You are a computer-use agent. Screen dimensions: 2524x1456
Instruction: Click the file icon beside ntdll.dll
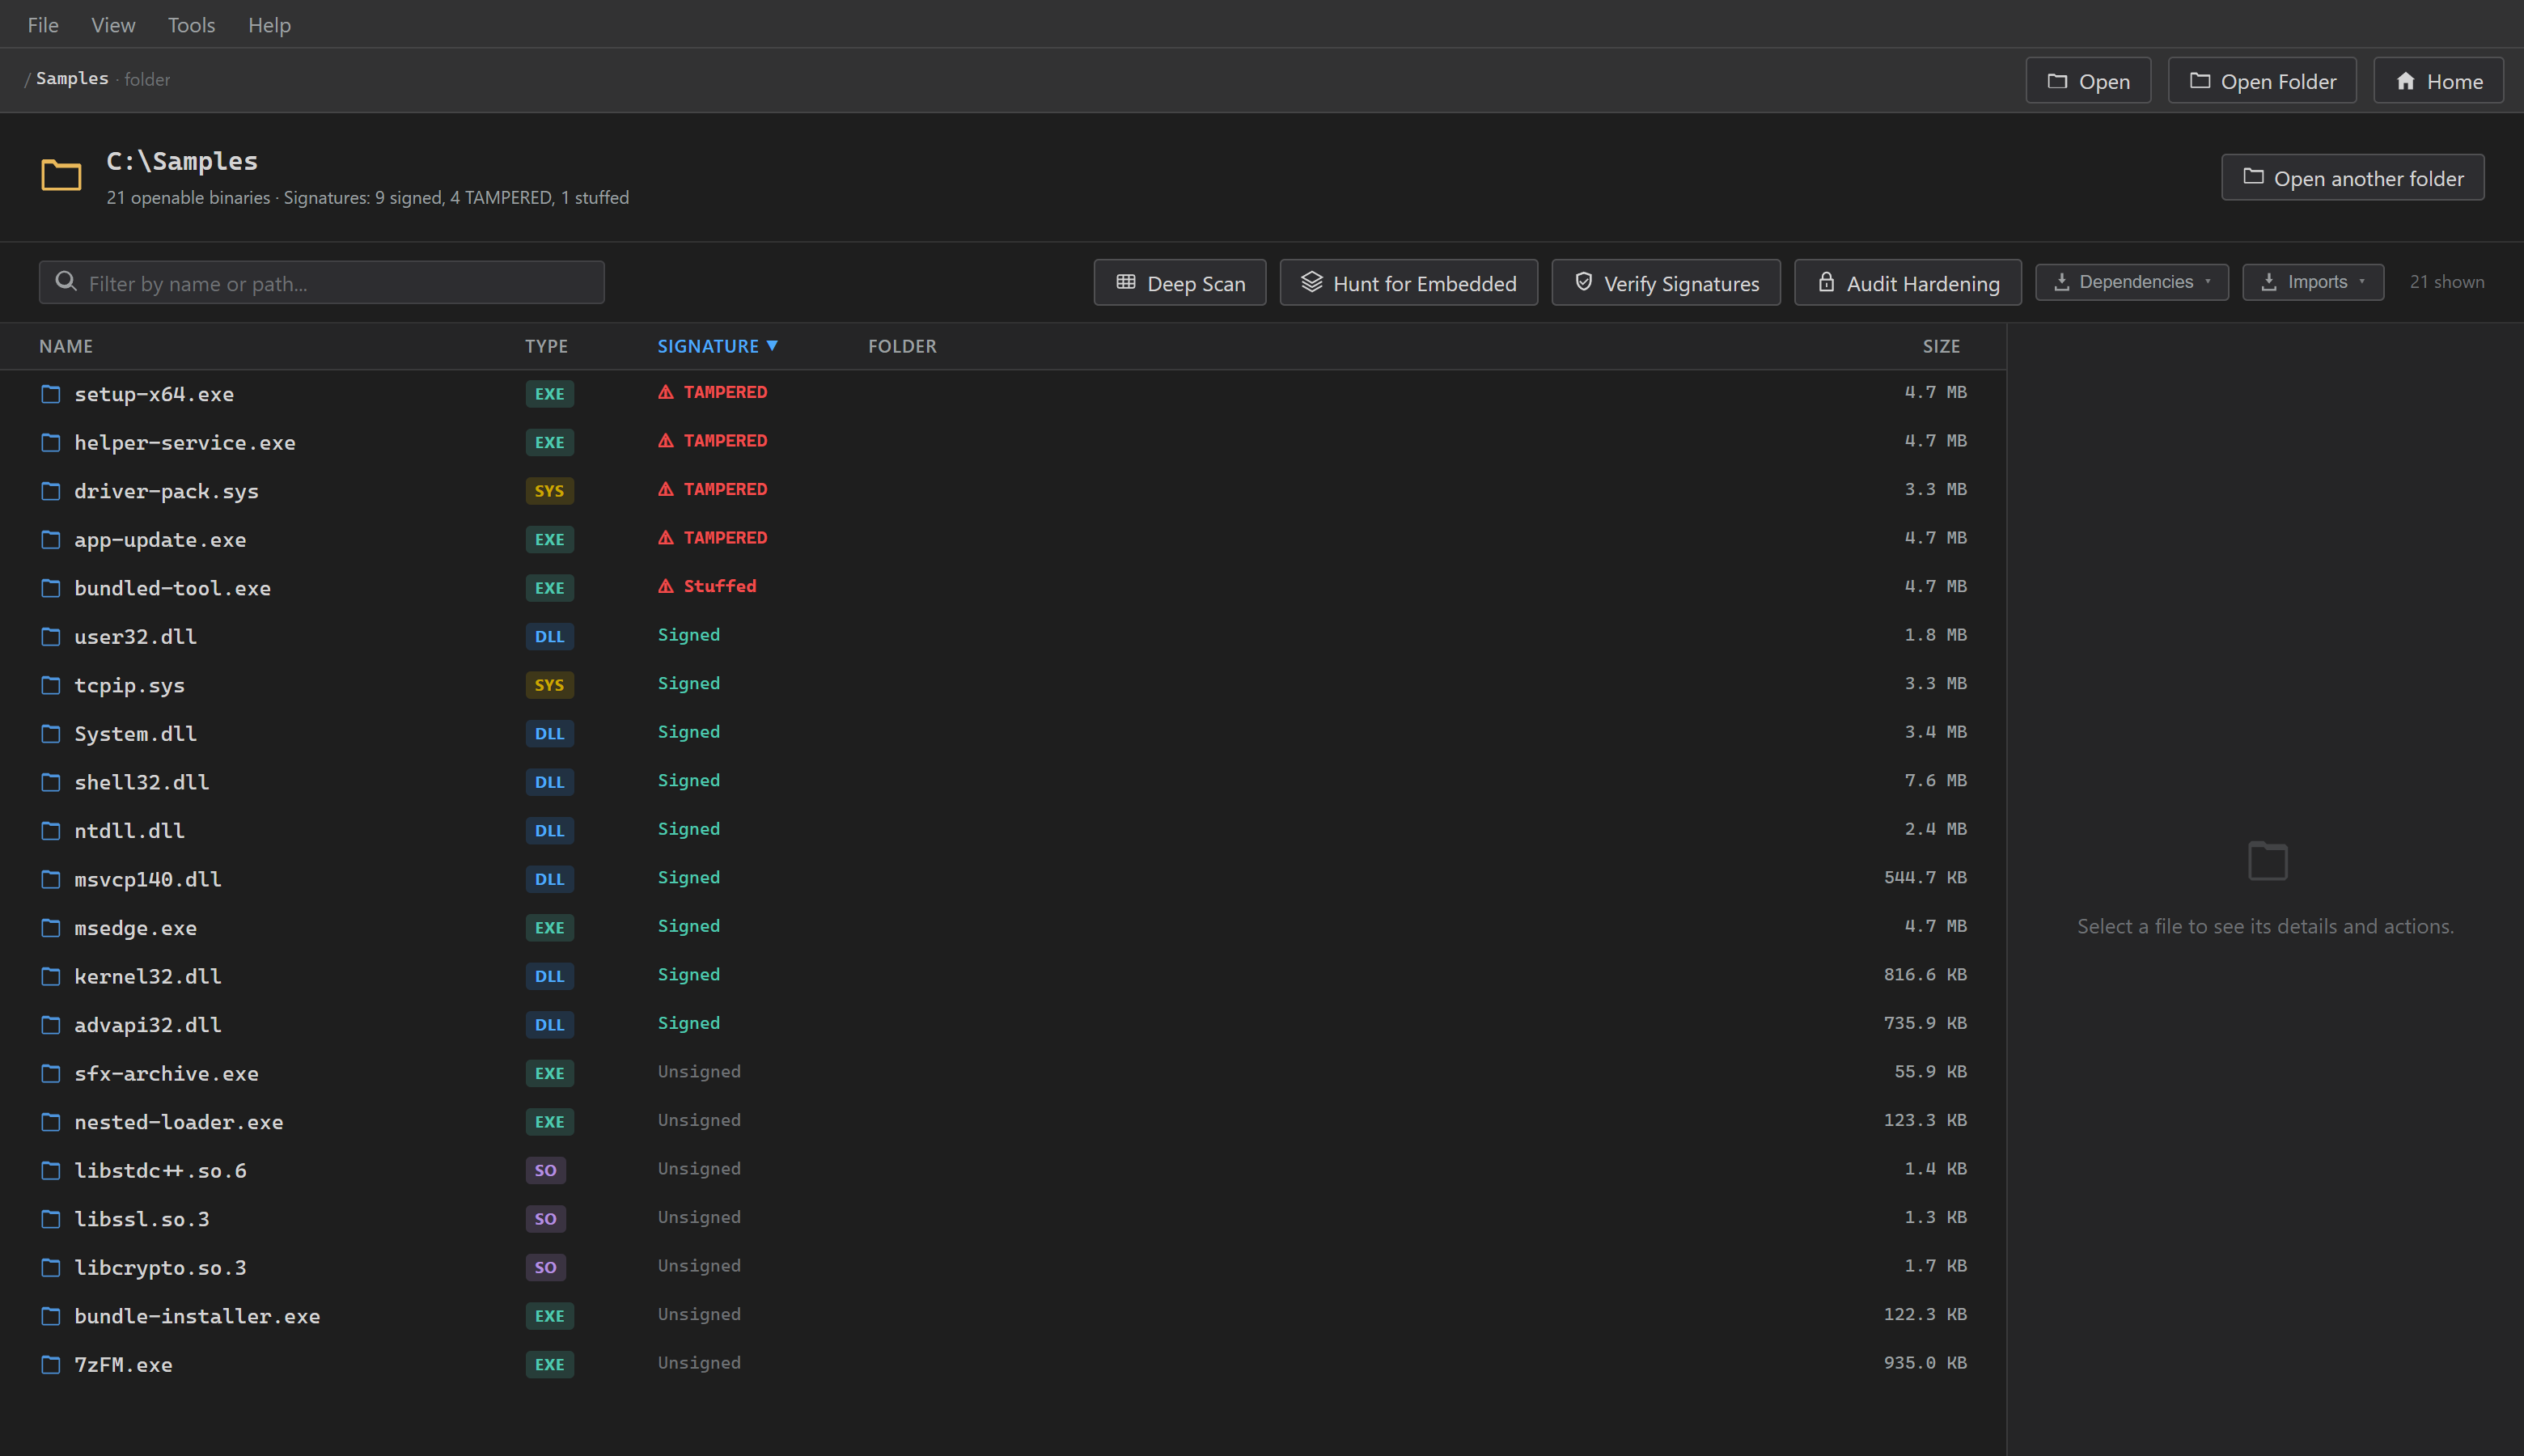coord(50,830)
